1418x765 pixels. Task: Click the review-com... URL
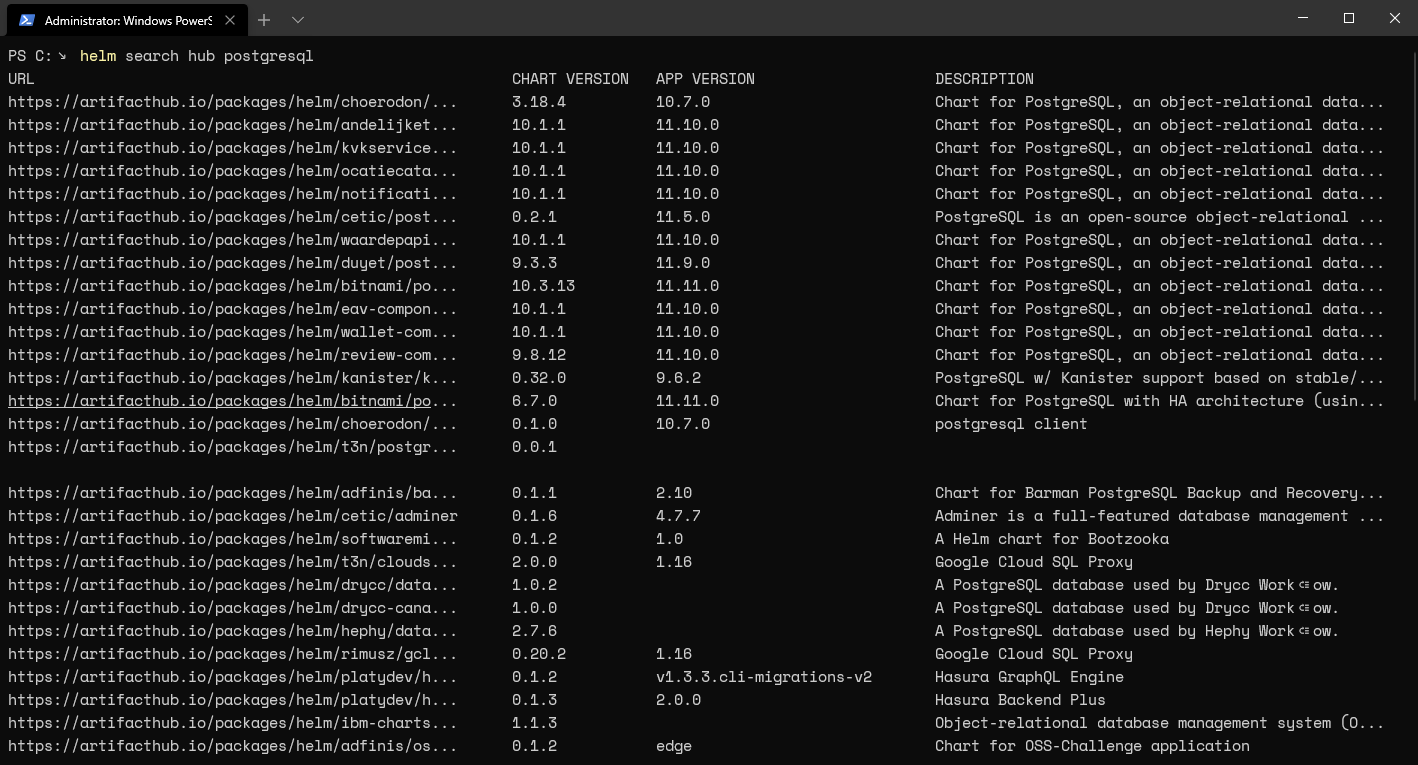(x=232, y=355)
